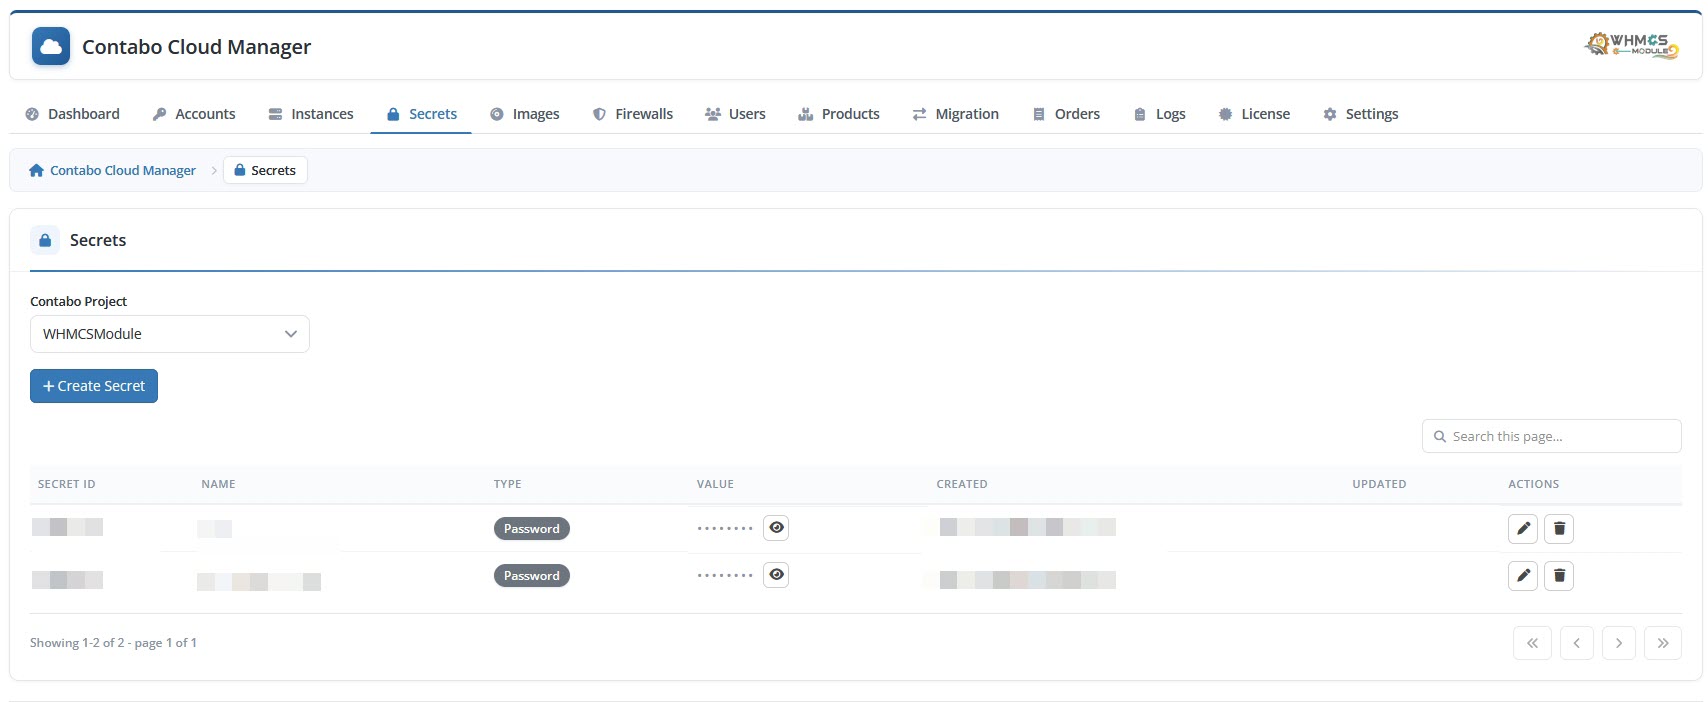View the Orders tab
Image resolution: width=1708 pixels, height=702 pixels.
1066,114
